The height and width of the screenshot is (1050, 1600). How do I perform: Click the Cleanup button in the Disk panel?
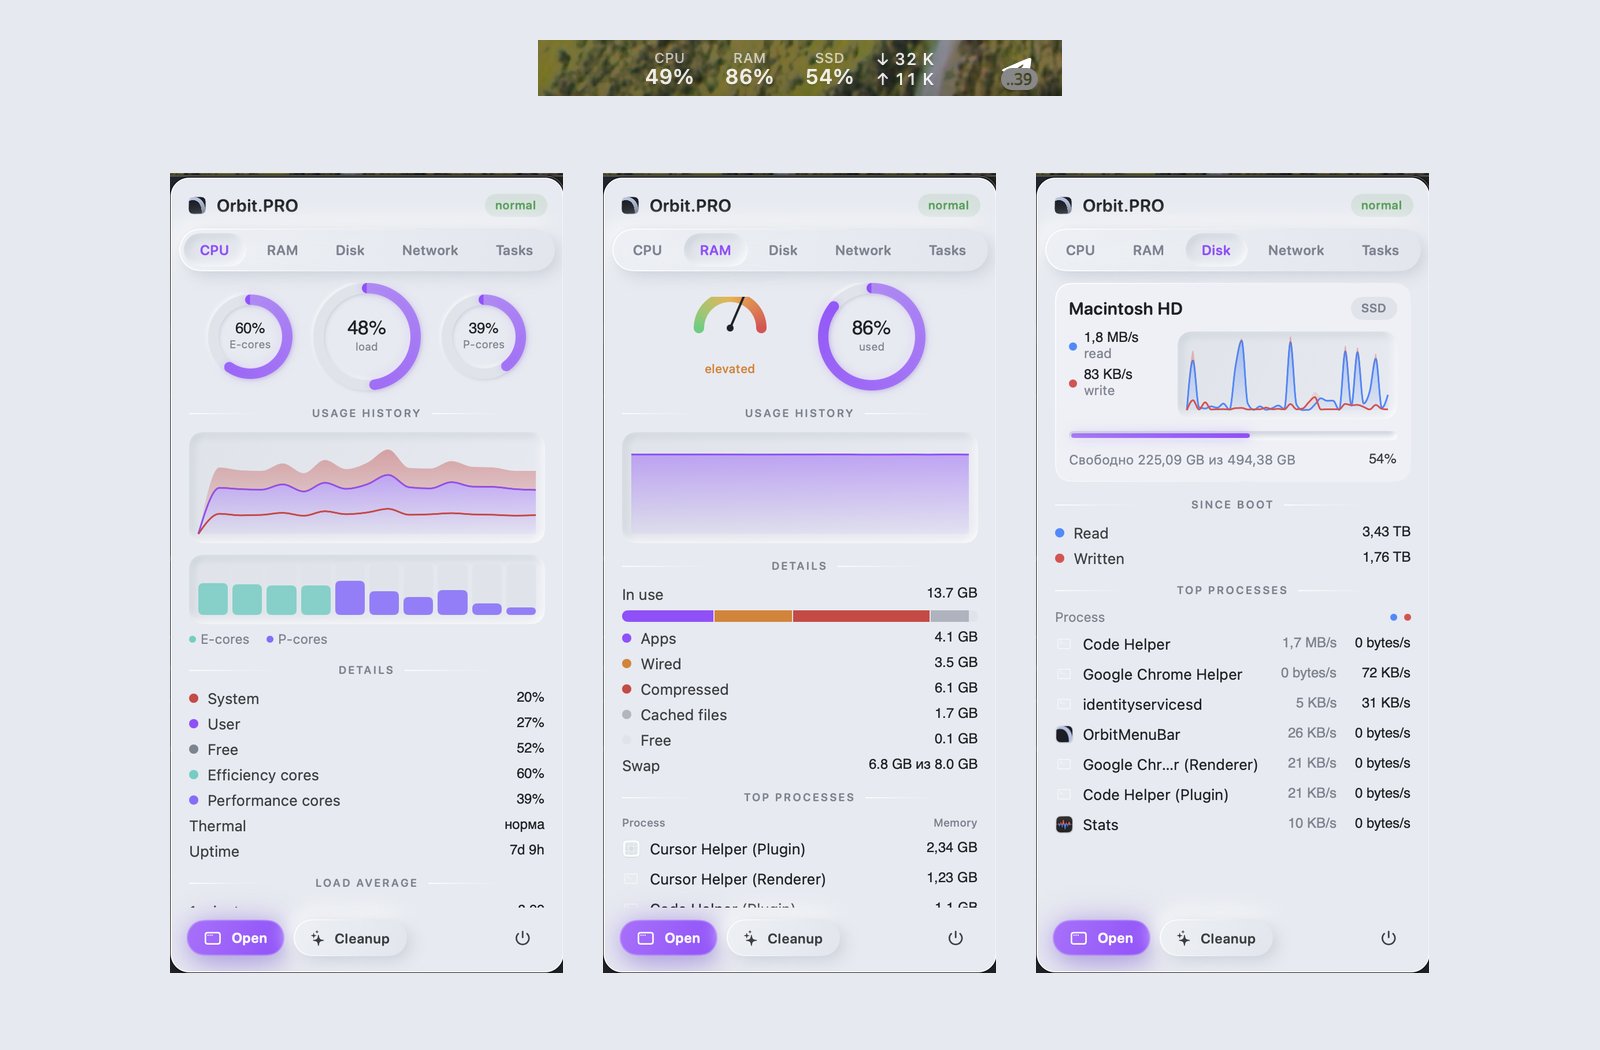pos(1216,938)
